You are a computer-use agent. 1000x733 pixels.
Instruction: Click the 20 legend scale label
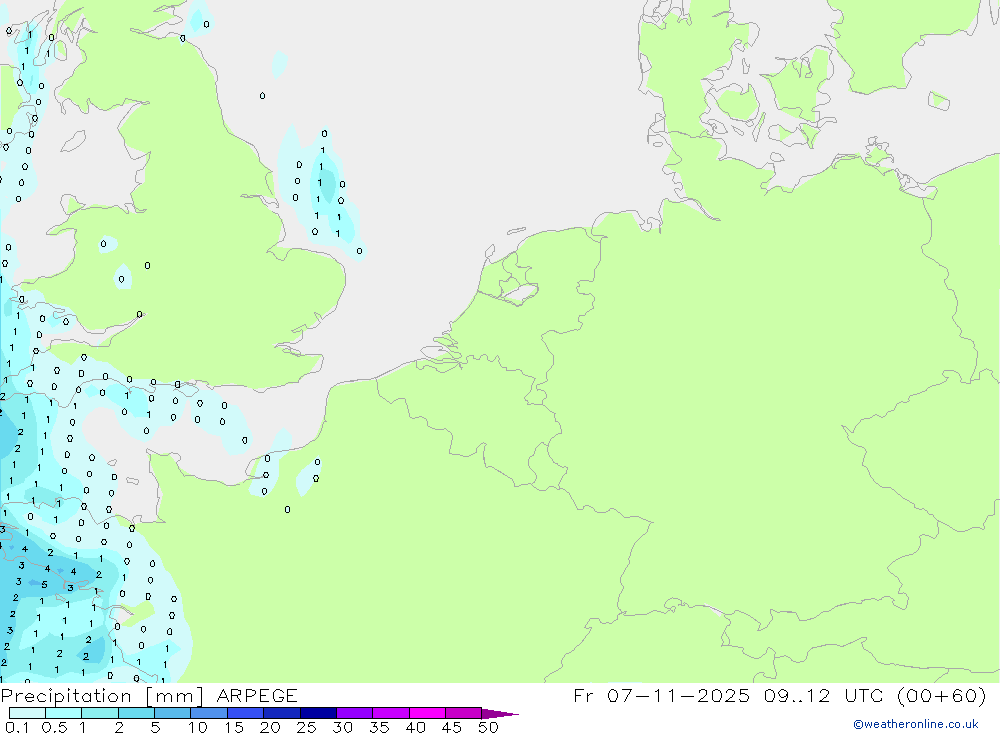pyautogui.click(x=270, y=727)
